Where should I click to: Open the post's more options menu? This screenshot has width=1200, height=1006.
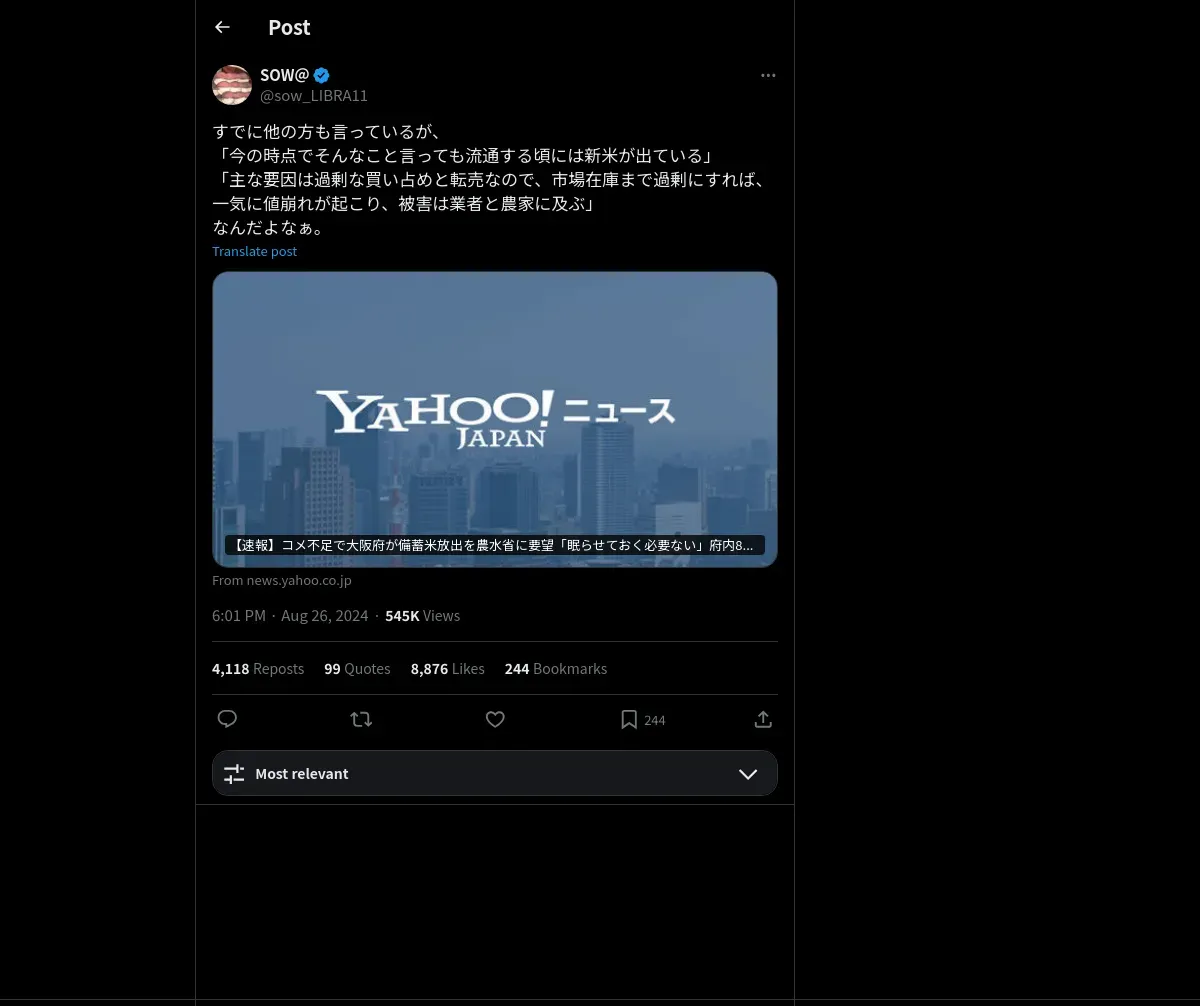coord(768,75)
